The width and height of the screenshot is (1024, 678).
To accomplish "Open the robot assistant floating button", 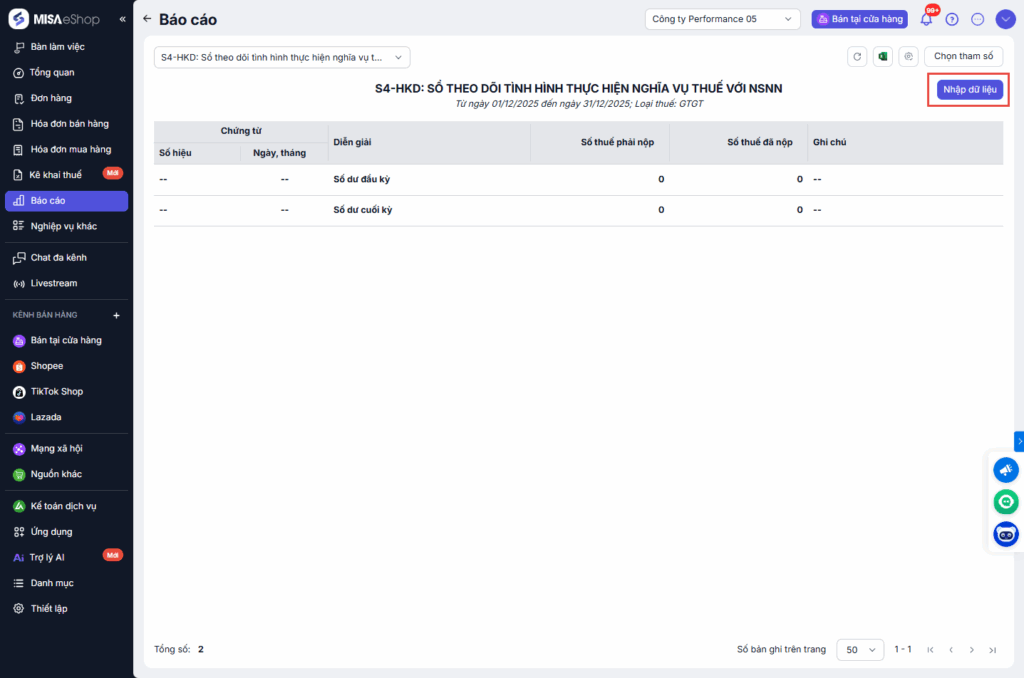I will point(1006,534).
